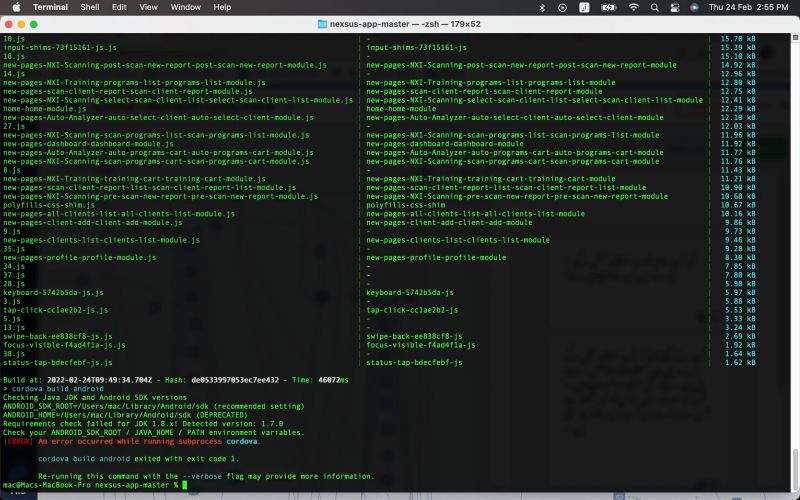Viewport: 800px width, 500px height.
Task: Open the Apple menu
Action: [x=16, y=7]
